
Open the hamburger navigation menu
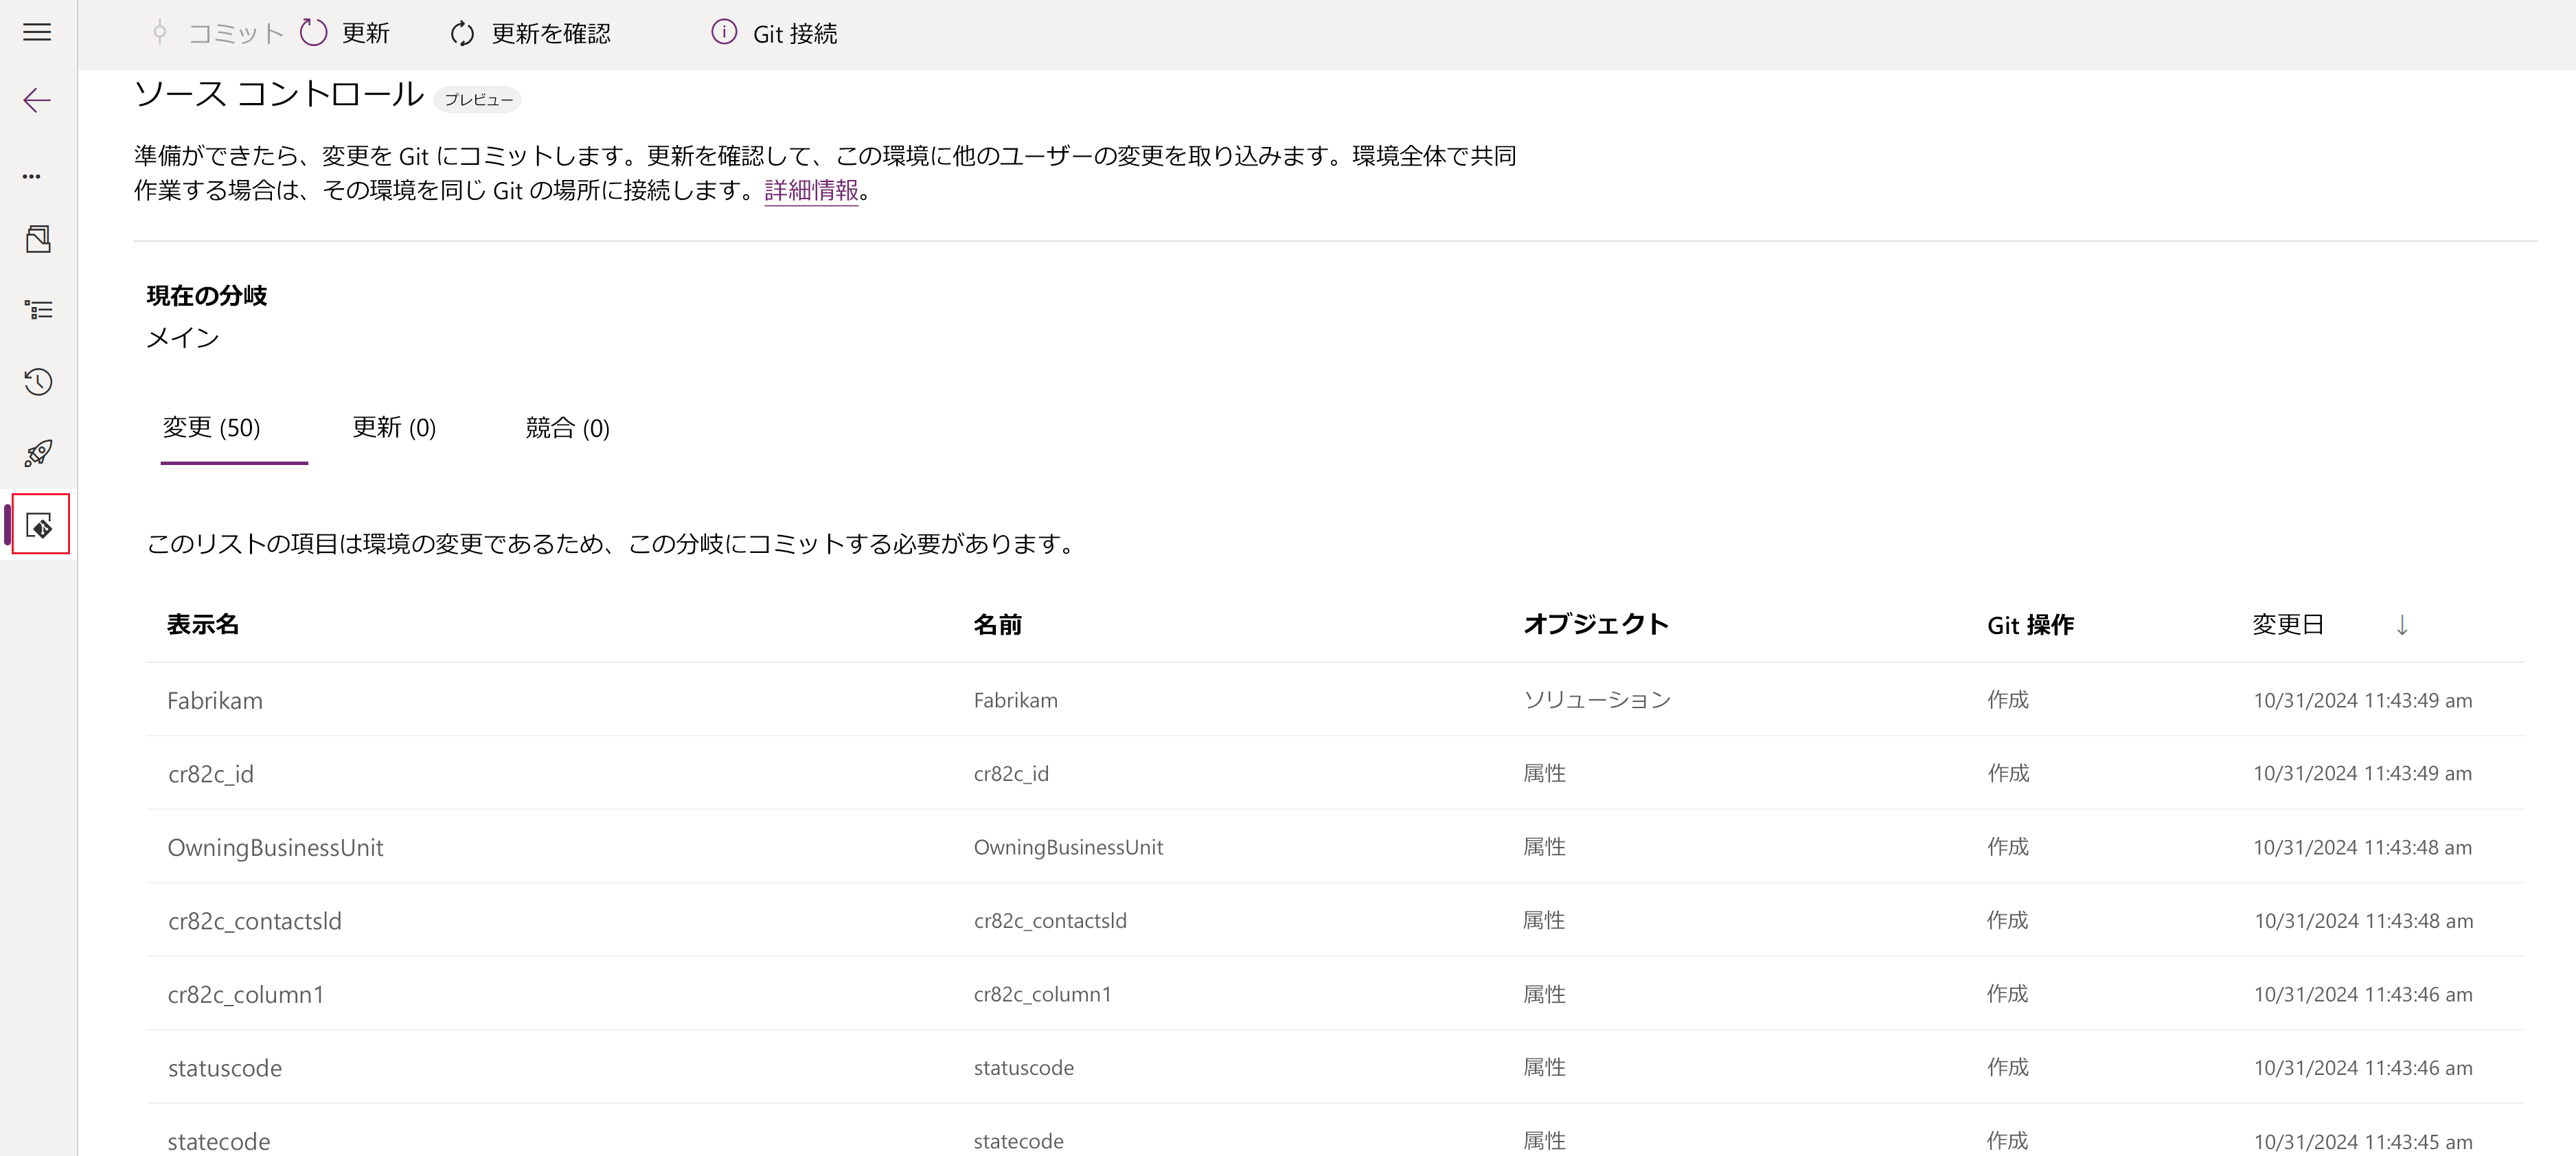(x=37, y=32)
